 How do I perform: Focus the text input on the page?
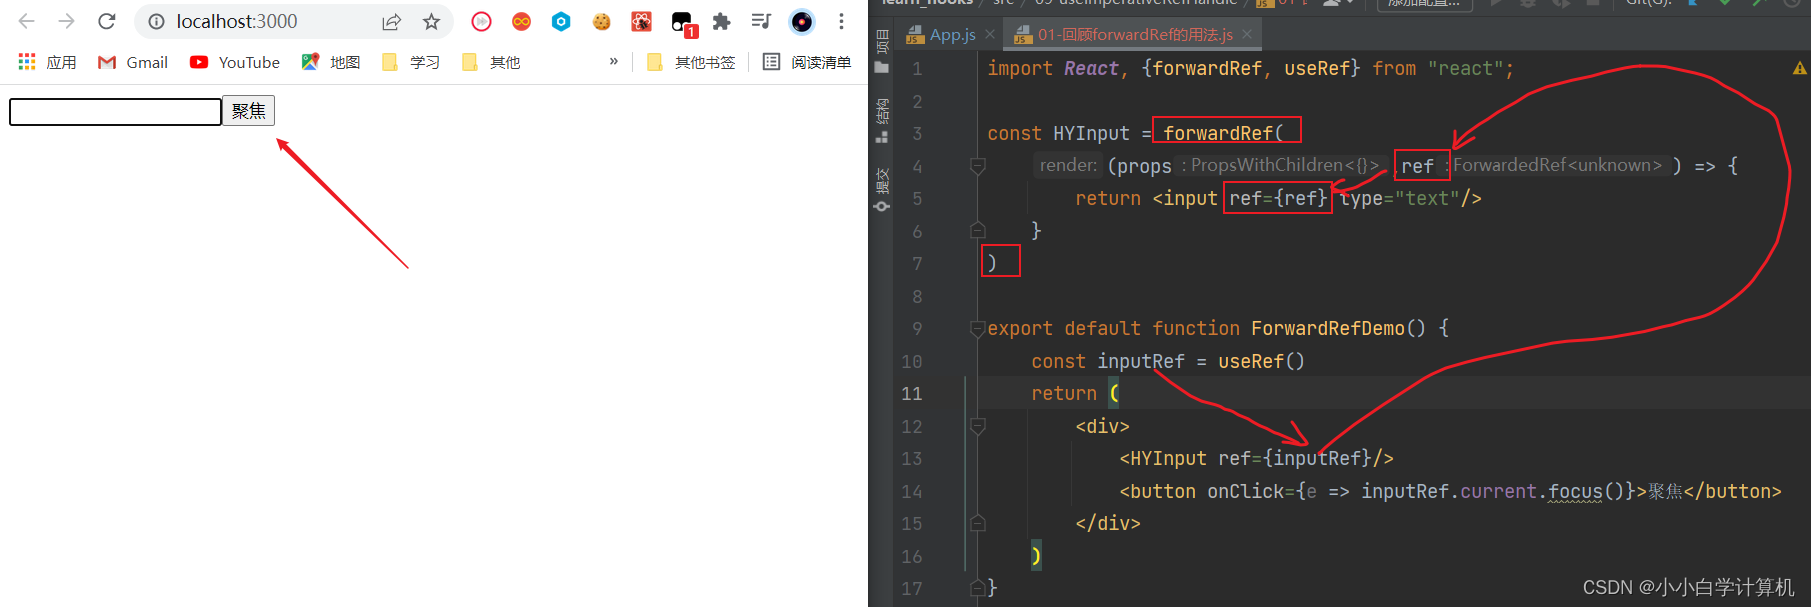(x=115, y=111)
